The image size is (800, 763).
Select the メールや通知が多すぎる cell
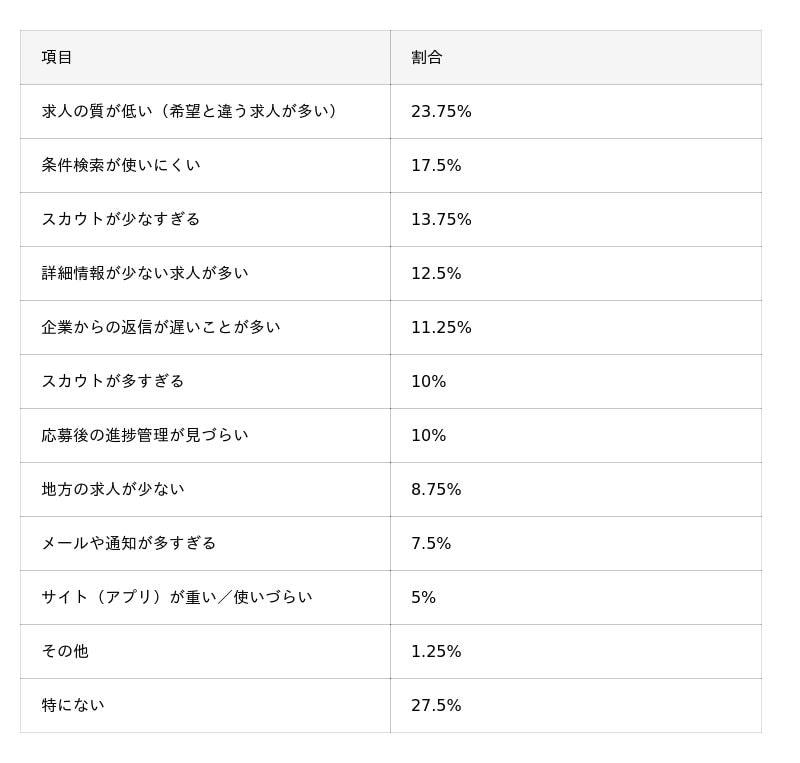129,543
